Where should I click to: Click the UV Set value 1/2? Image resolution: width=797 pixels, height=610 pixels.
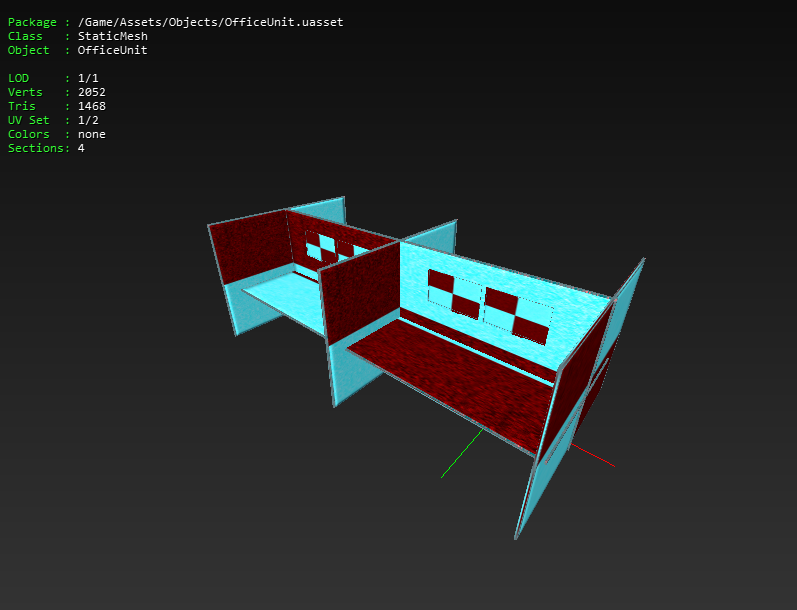click(x=88, y=120)
